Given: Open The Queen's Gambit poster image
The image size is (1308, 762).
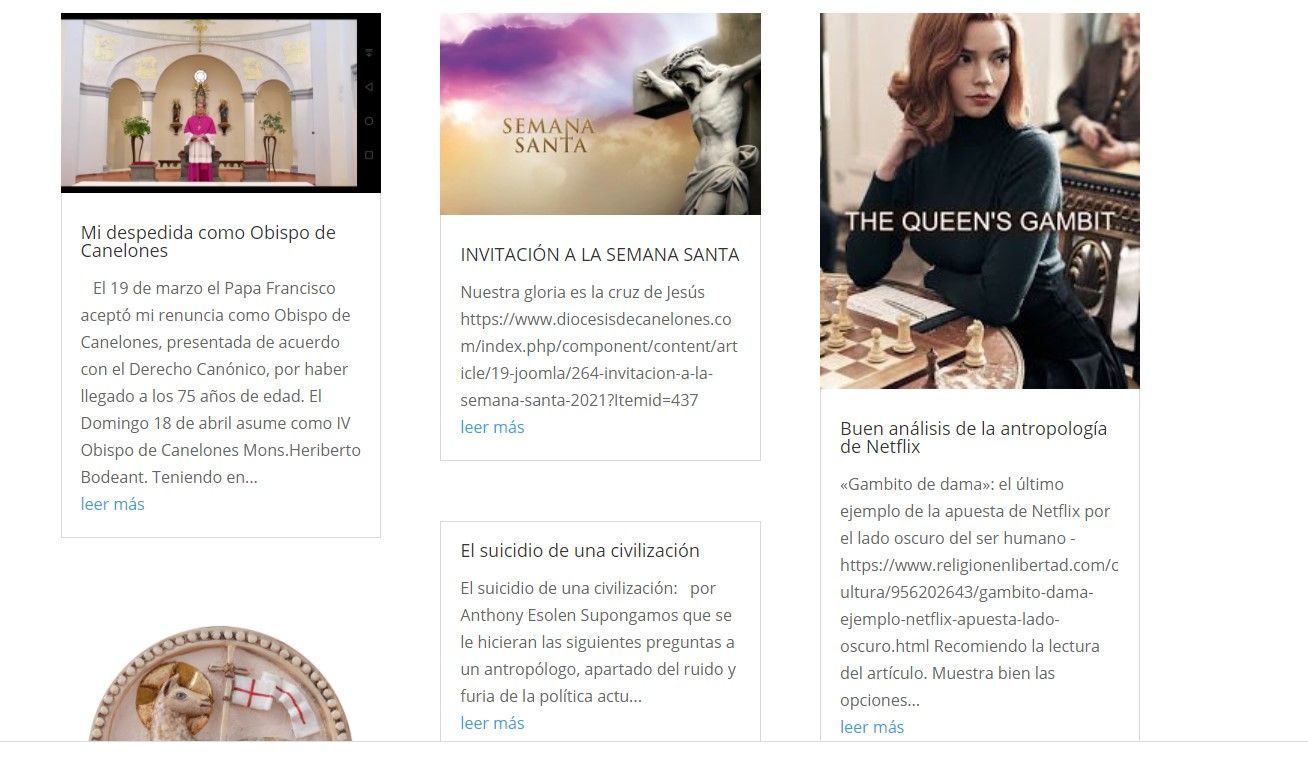Looking at the screenshot, I should [980, 201].
